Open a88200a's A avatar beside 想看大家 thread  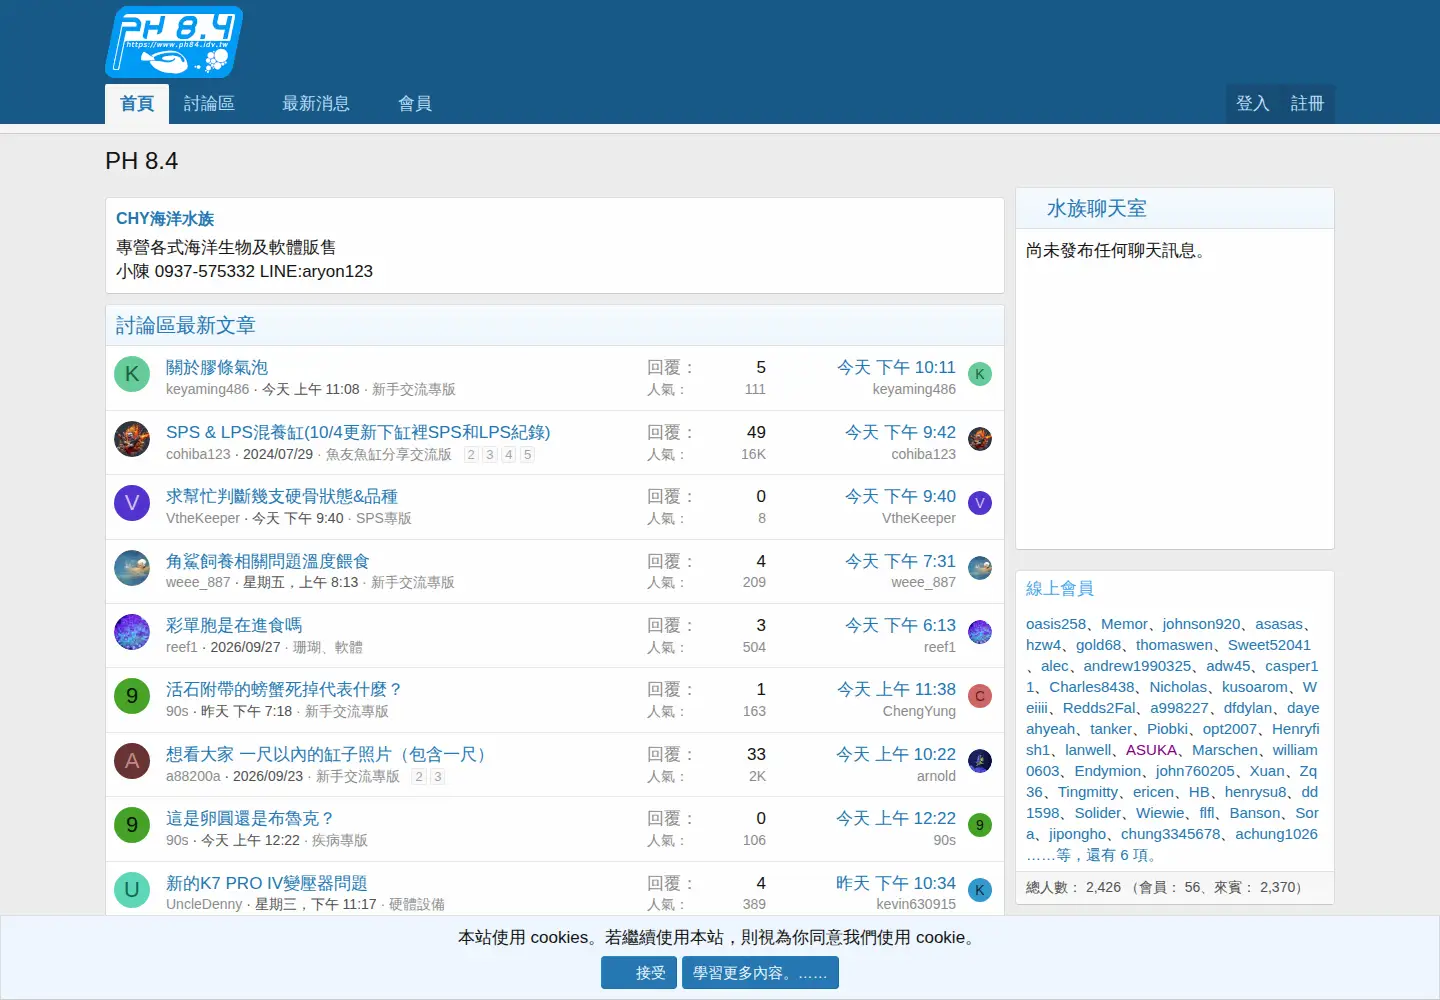pos(132,761)
